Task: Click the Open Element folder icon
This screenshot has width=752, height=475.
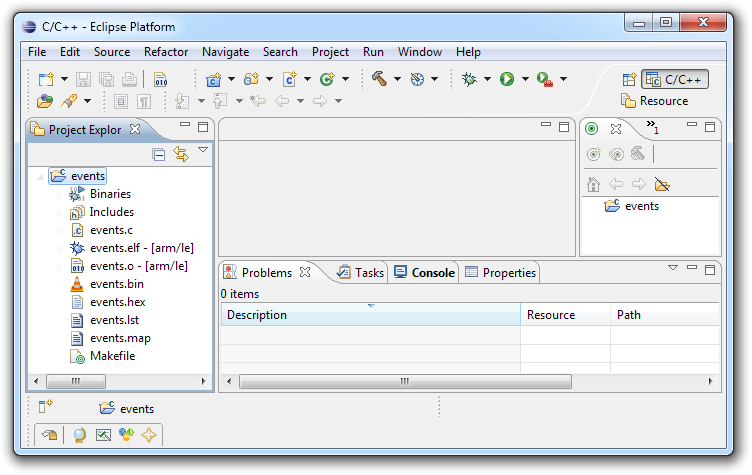Action: click(x=45, y=101)
